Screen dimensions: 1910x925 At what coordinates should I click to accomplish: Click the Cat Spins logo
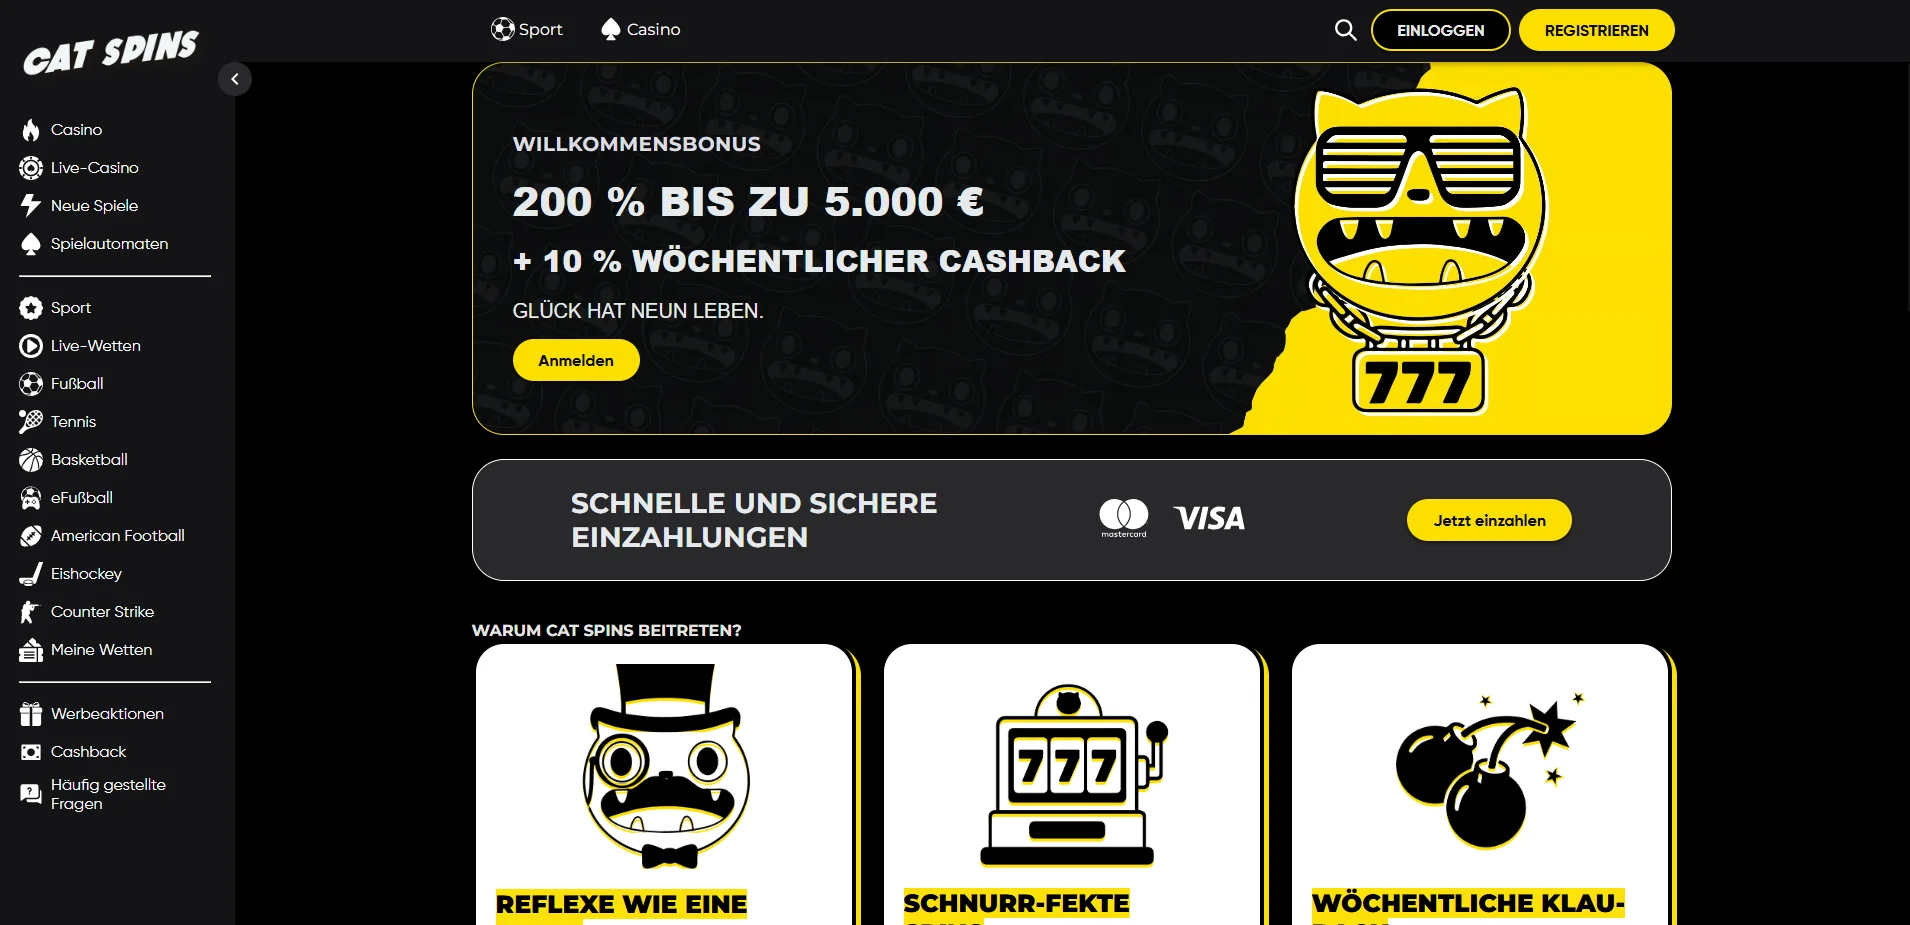click(x=111, y=53)
